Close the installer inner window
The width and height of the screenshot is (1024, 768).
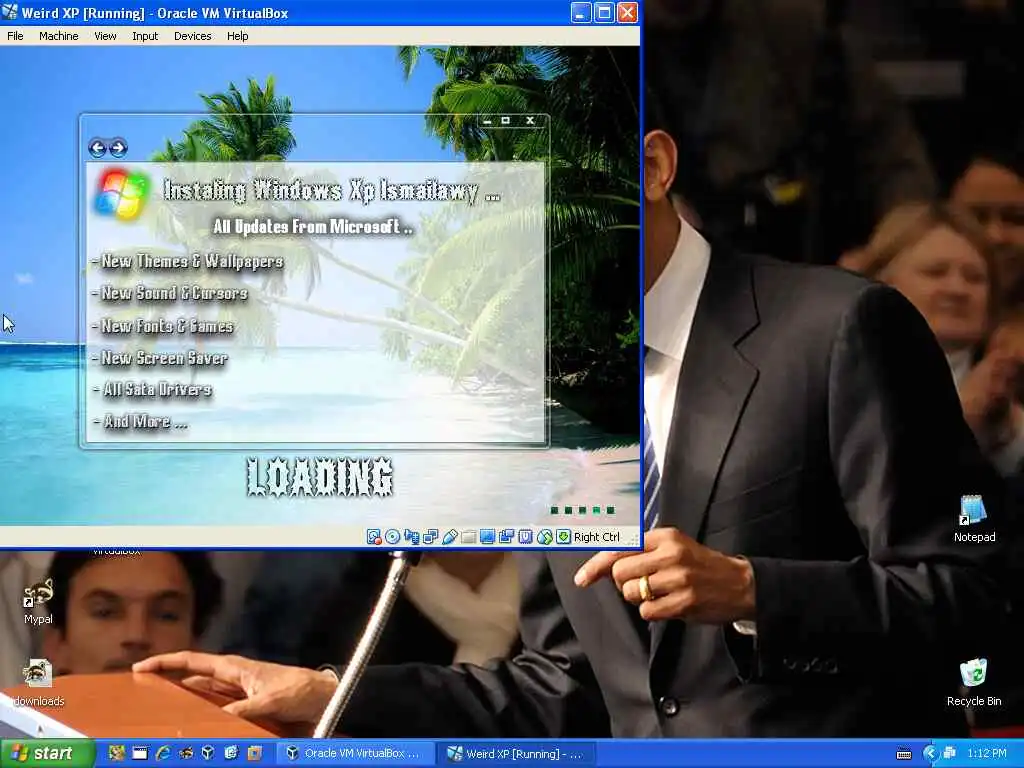click(530, 121)
